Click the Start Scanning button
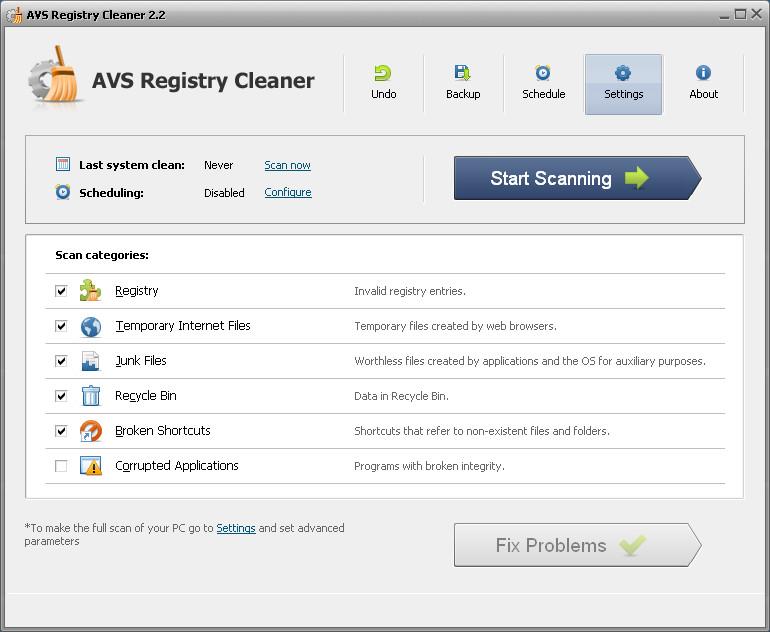Screen dimensions: 770x632 tap(578, 178)
